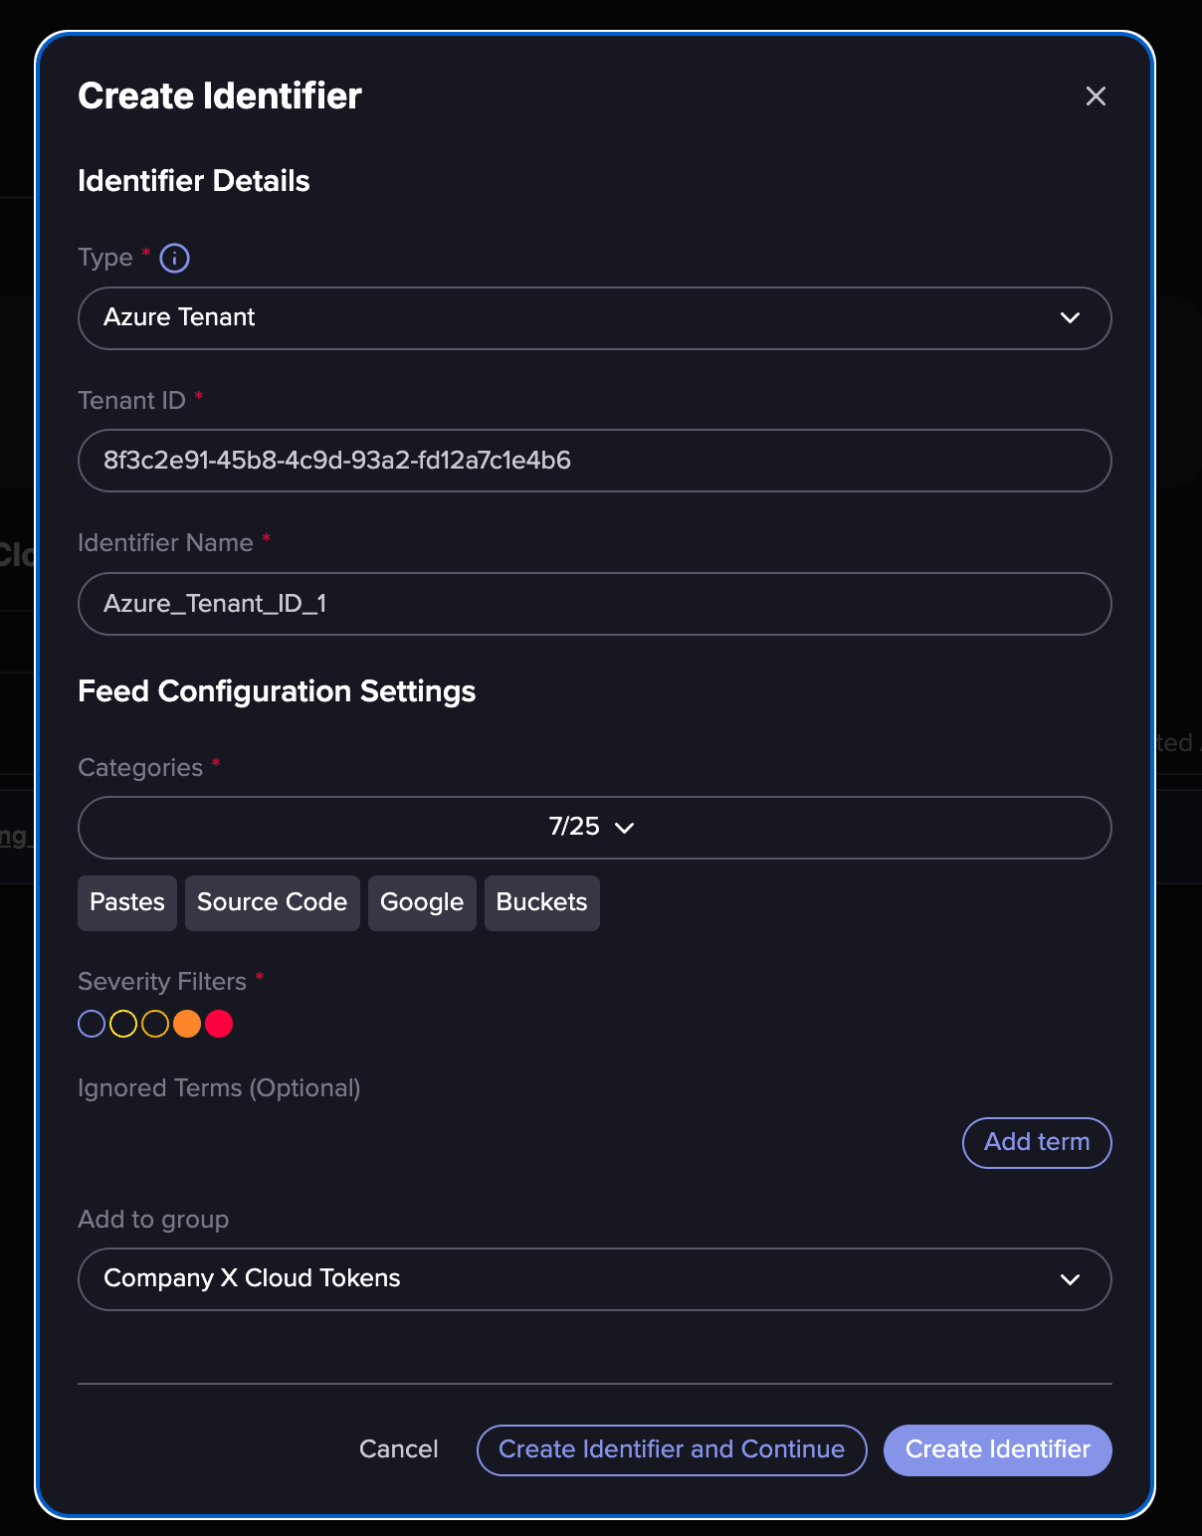1202x1536 pixels.
Task: Click the Google category chip
Action: click(x=421, y=902)
